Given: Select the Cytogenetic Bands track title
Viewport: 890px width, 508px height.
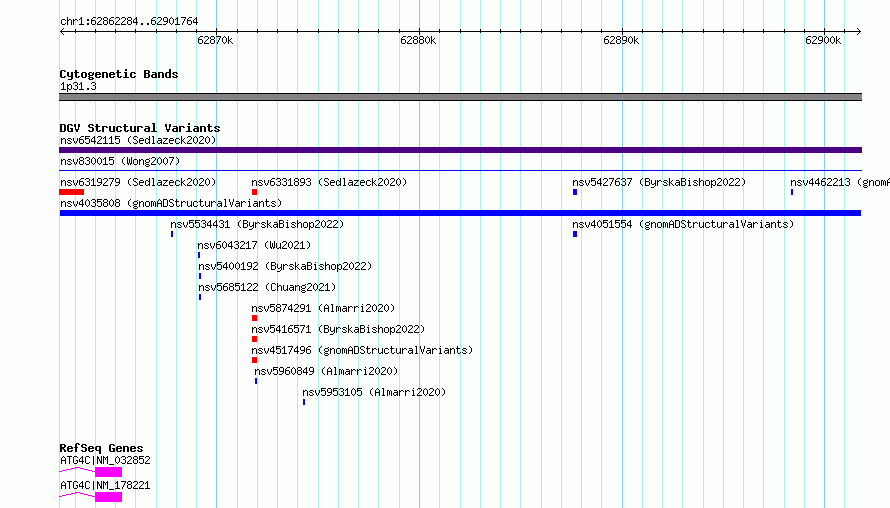Looking at the screenshot, I should pos(119,74).
